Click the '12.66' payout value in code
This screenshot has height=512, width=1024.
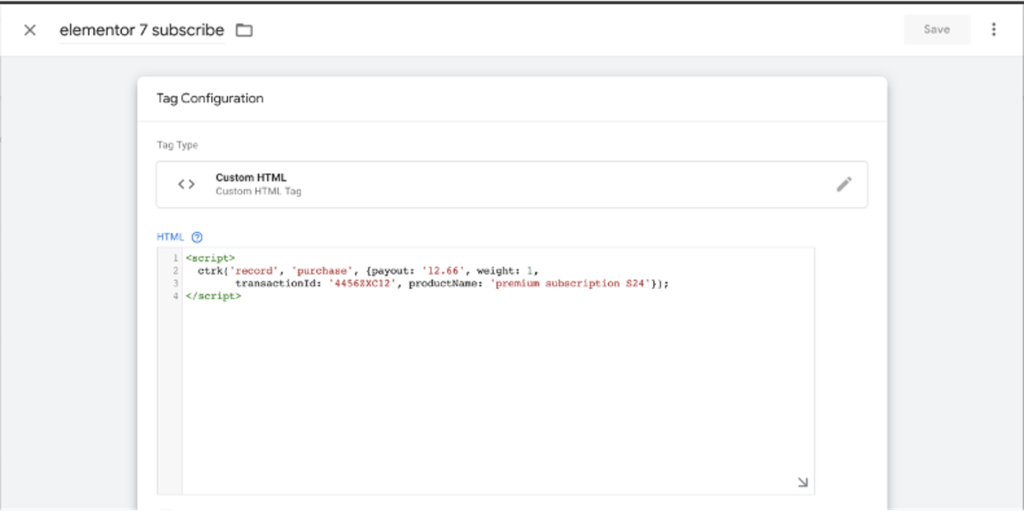[443, 270]
